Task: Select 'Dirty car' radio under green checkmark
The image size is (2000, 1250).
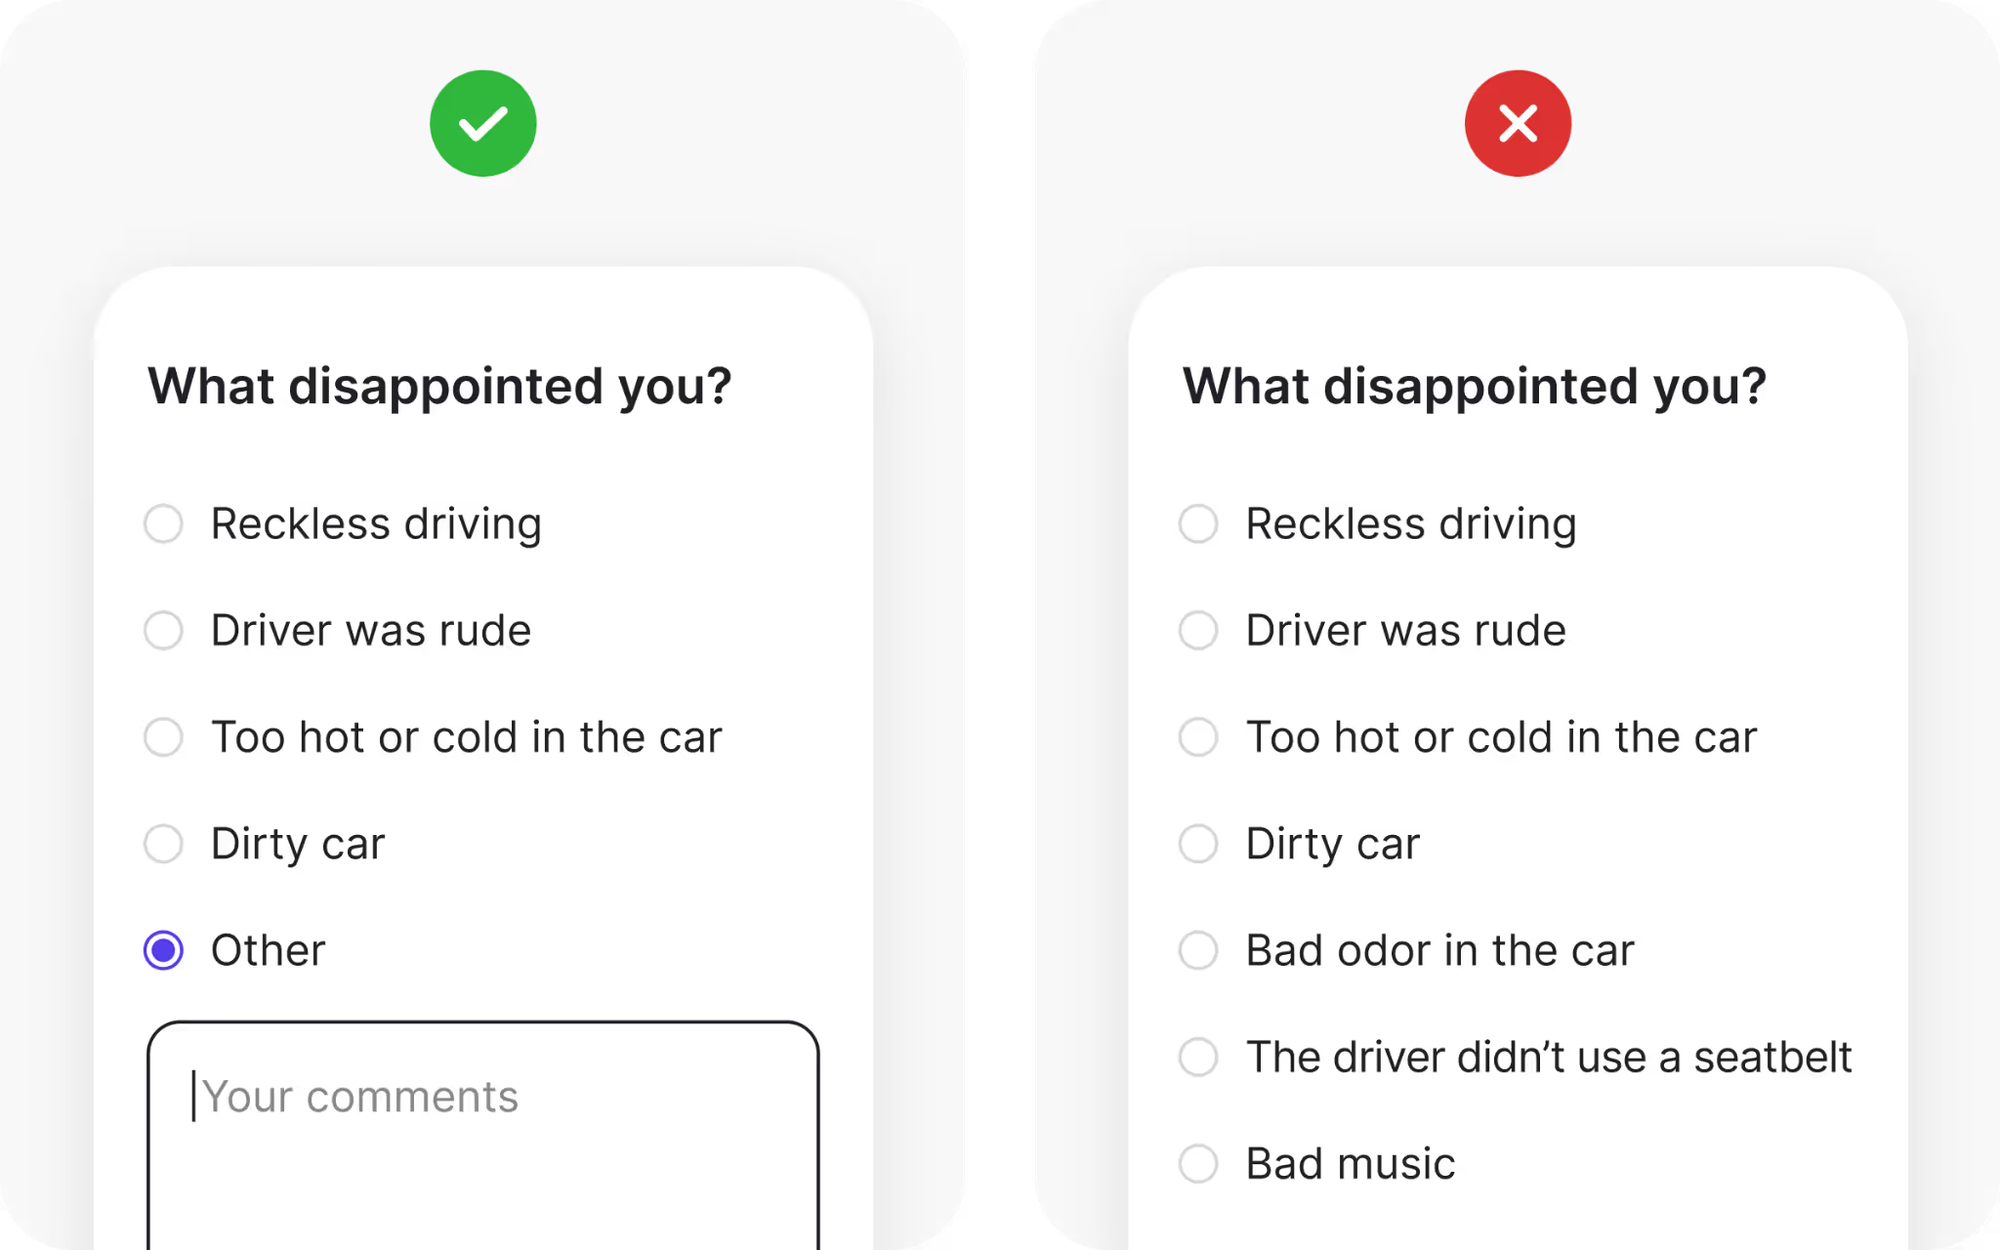Action: coord(164,843)
